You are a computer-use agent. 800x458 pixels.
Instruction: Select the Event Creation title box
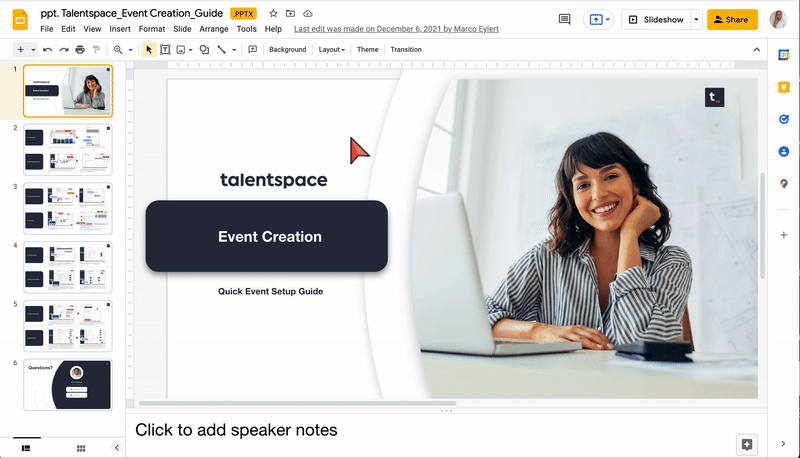[x=266, y=236]
